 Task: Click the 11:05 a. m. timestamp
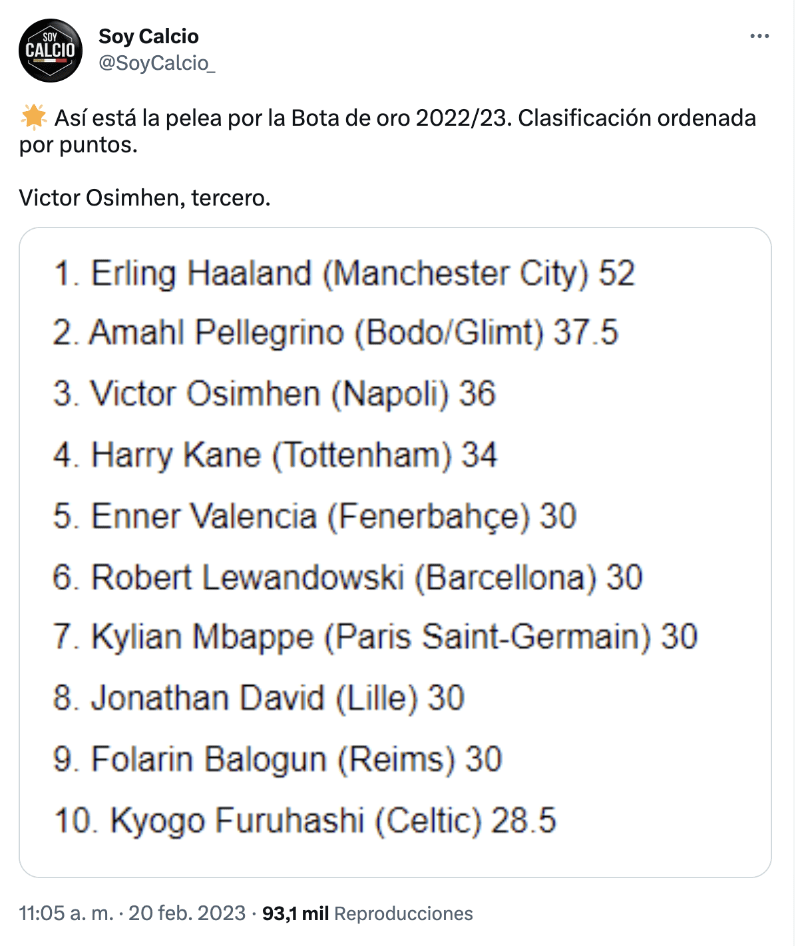point(65,913)
